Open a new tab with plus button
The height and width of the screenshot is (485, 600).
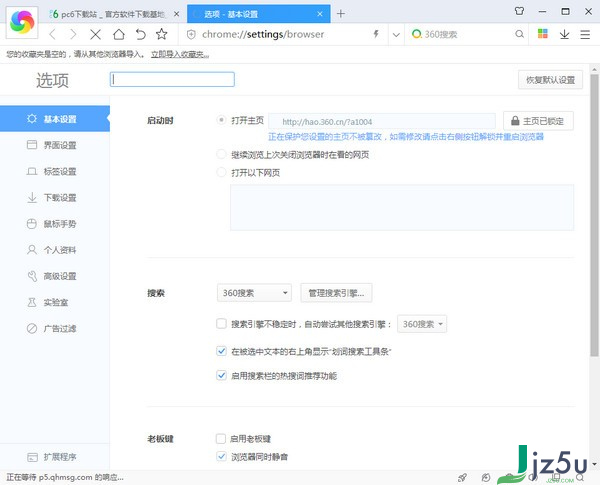coord(341,14)
